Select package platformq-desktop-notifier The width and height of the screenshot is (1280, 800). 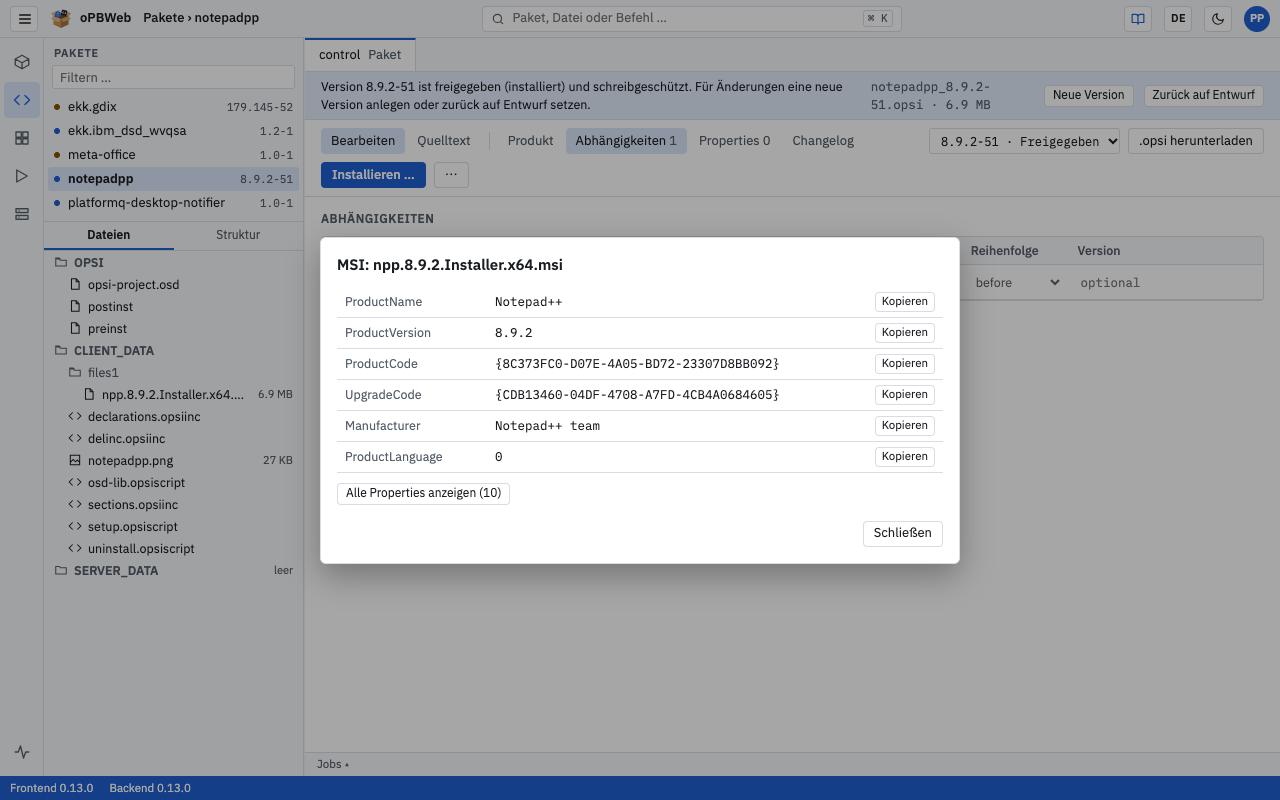click(x=174, y=202)
